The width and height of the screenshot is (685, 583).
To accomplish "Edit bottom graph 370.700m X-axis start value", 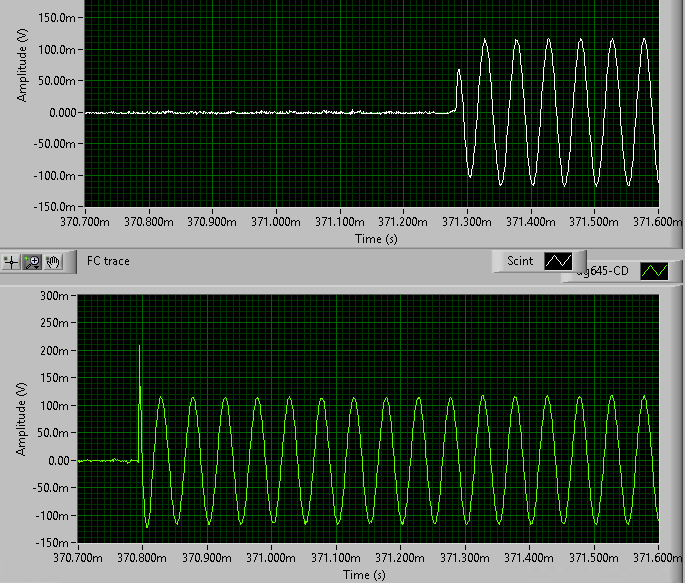I will coord(78,558).
